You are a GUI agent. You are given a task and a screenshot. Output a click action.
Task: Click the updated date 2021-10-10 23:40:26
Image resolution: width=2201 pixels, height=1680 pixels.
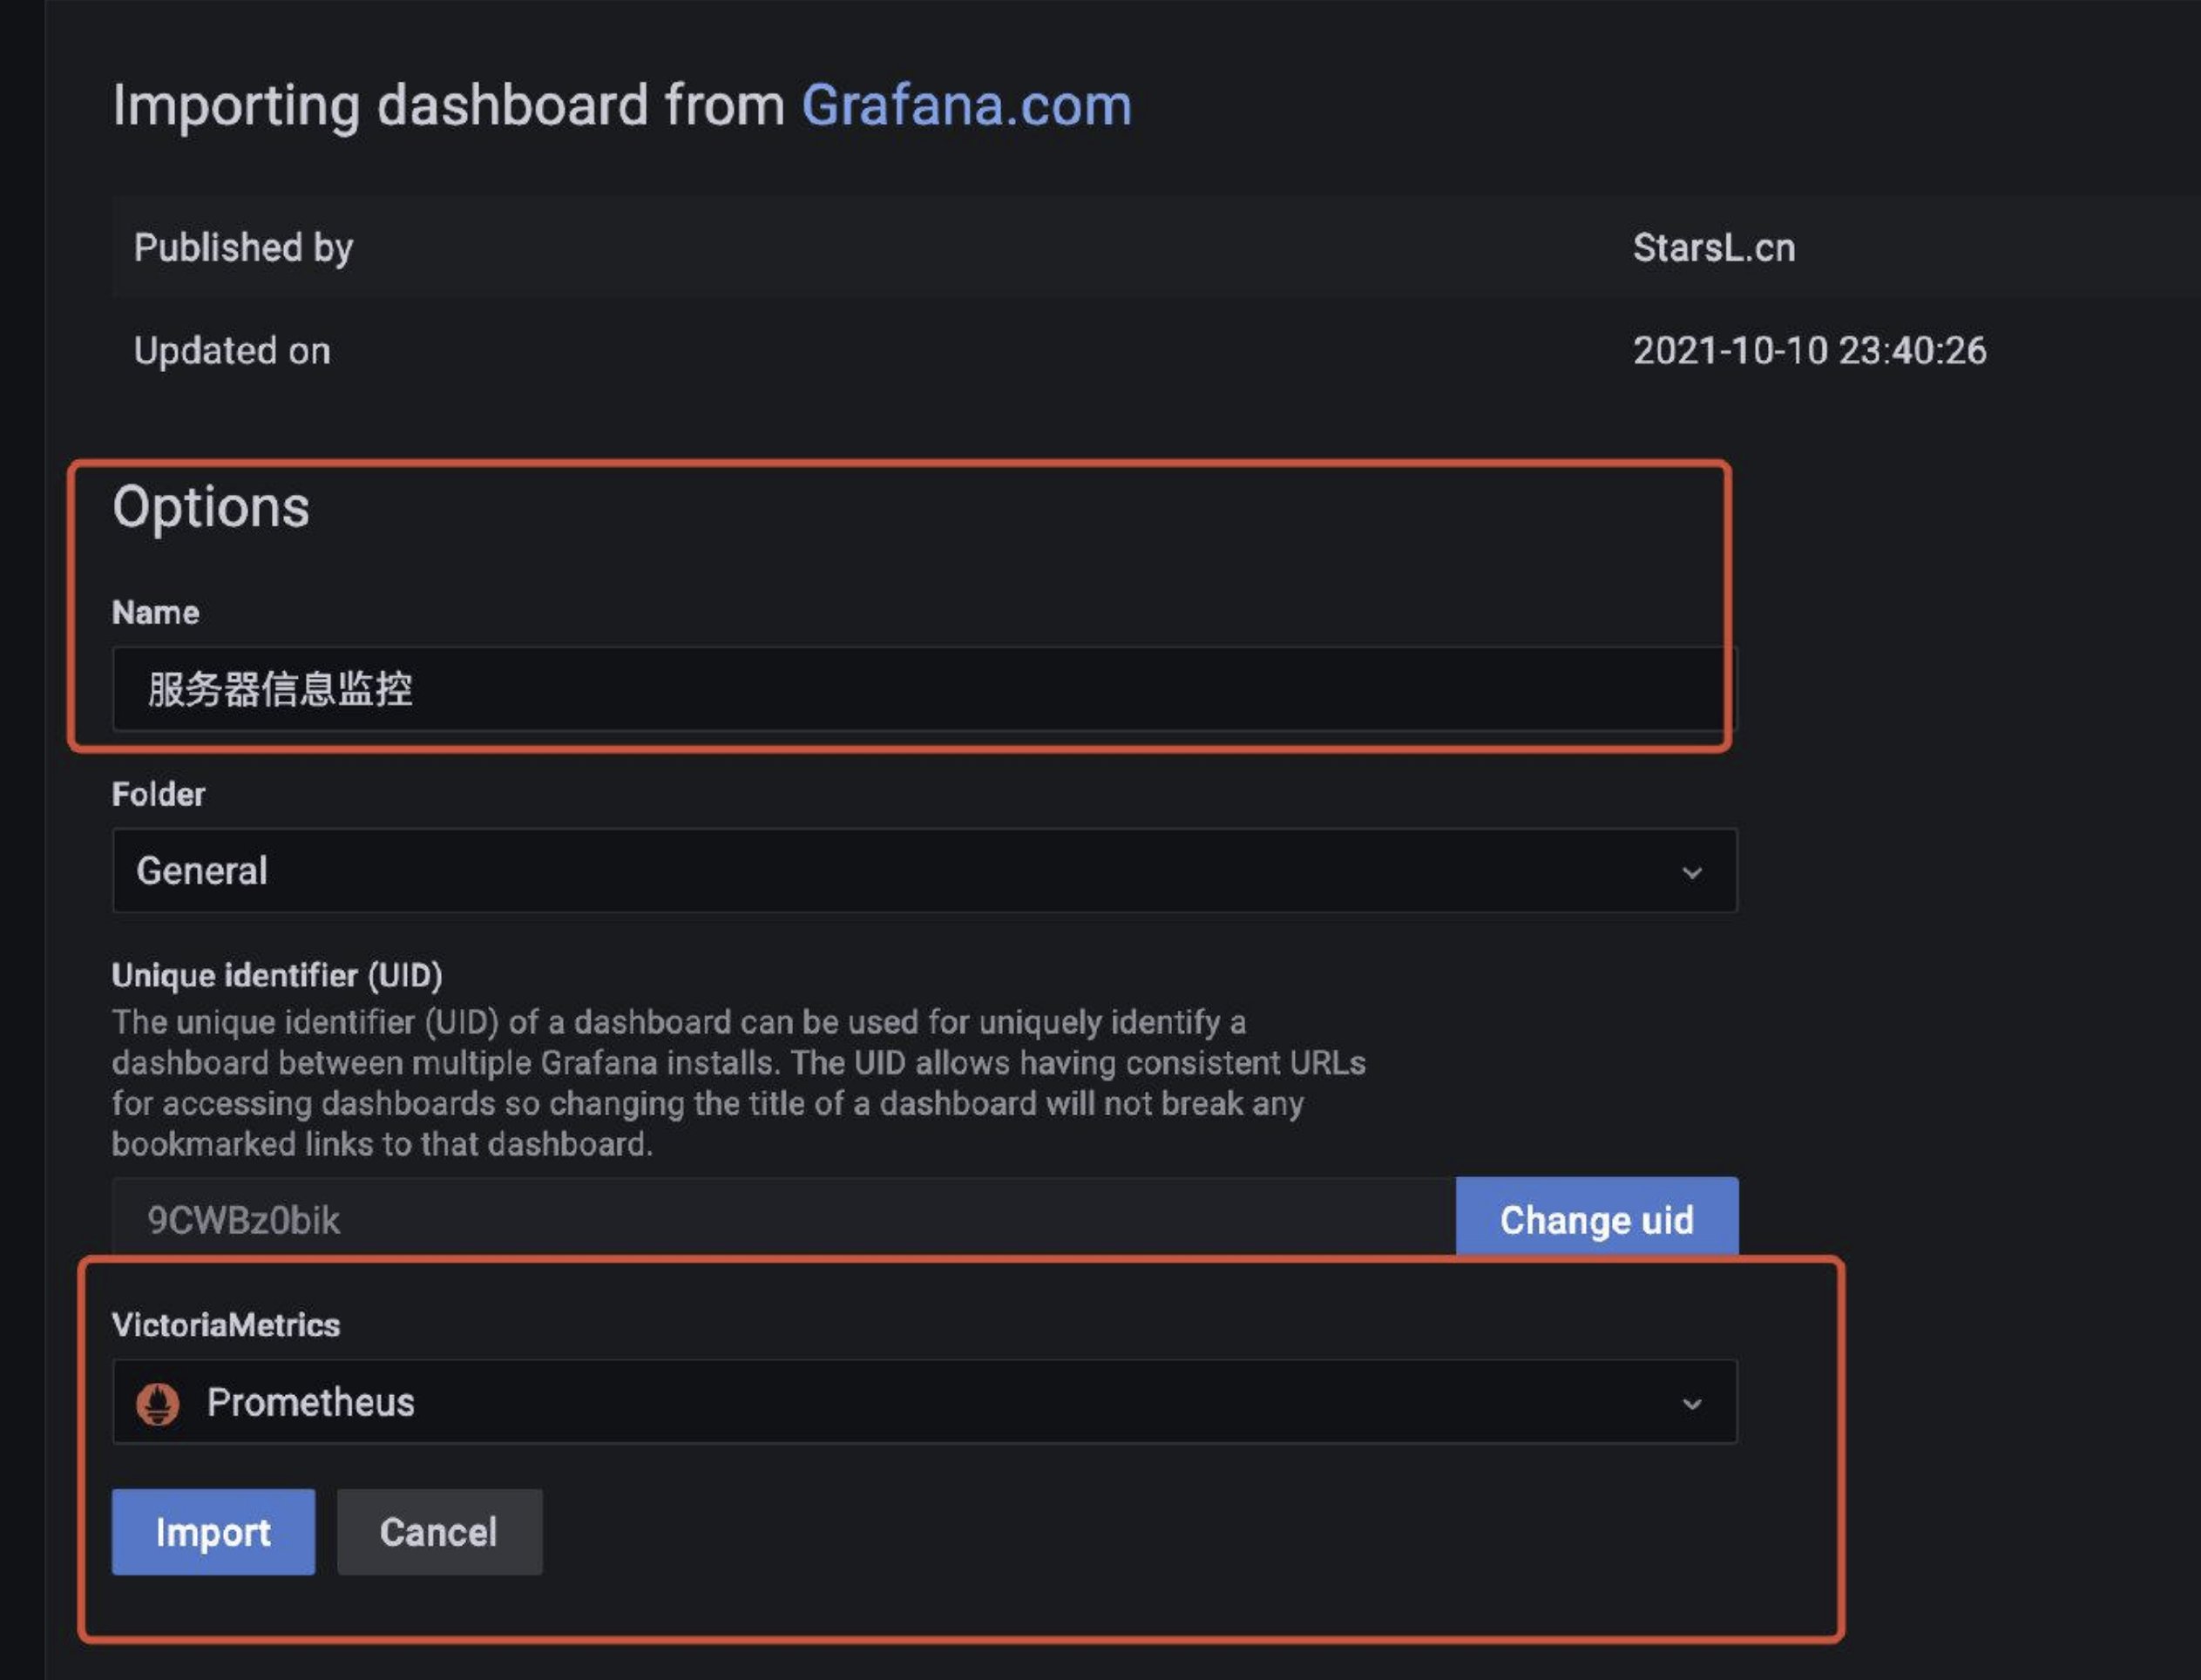[1808, 351]
